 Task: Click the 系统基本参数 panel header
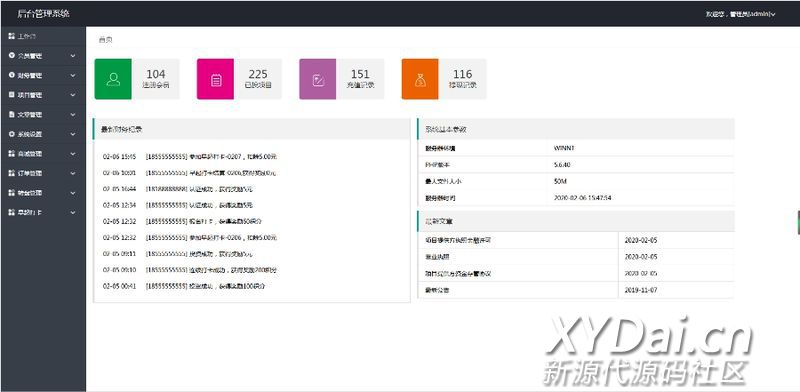click(576, 129)
